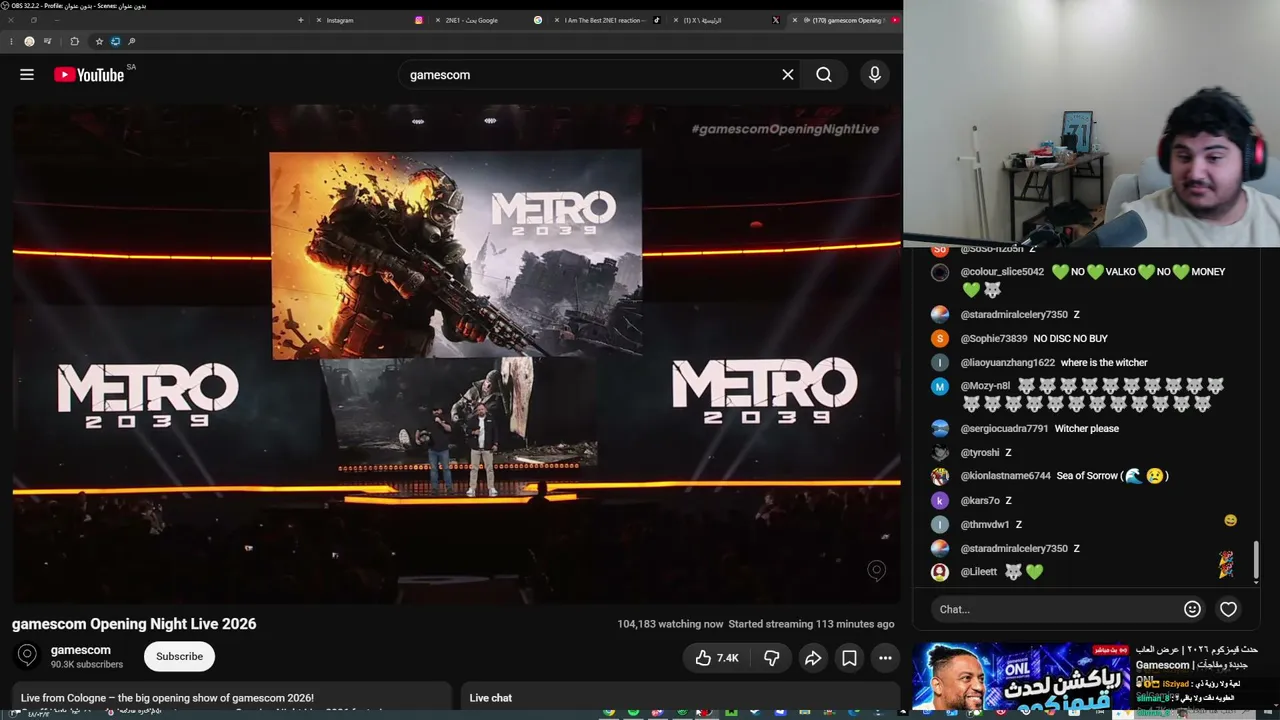Open @Sophie73839's chat username

(x=994, y=339)
